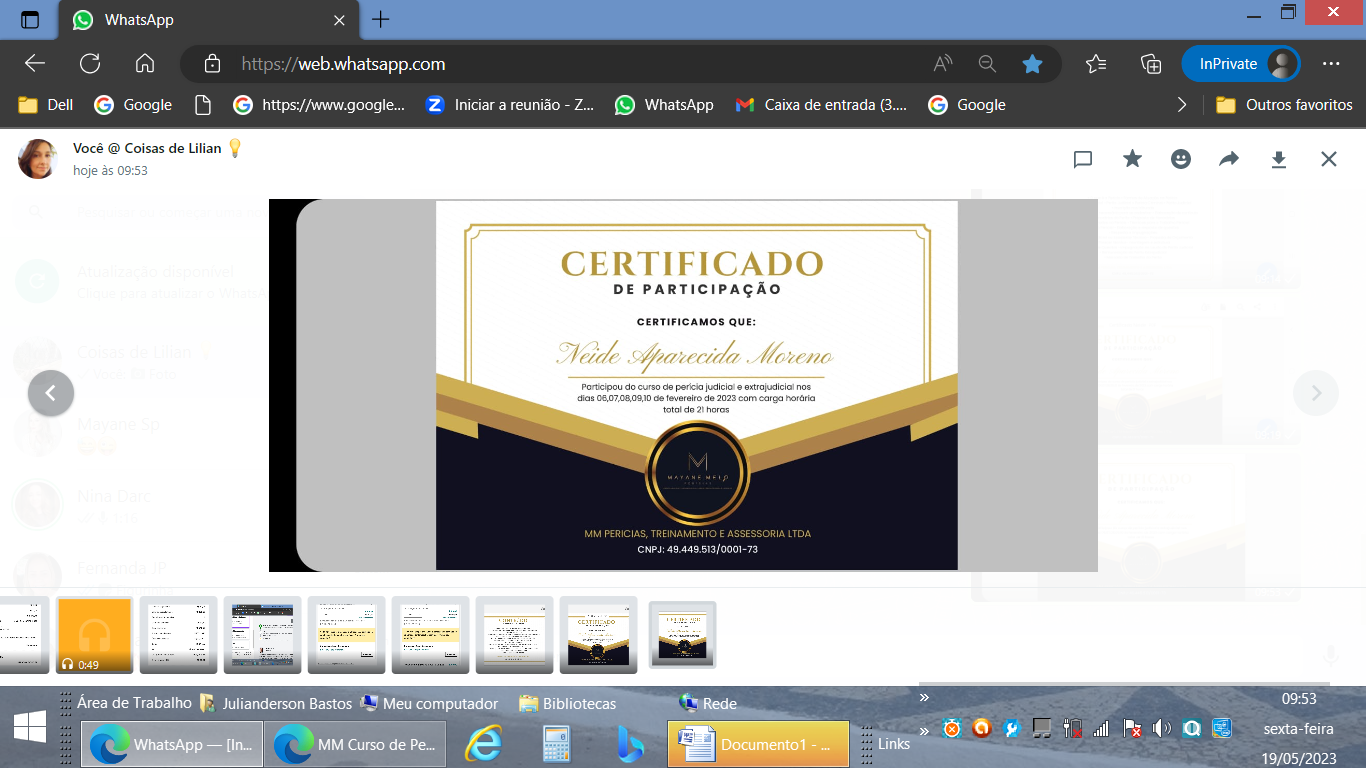Image resolution: width=1366 pixels, height=768 pixels.
Task: Open the WhatsApp bookmark in favorites bar
Action: [x=664, y=105]
